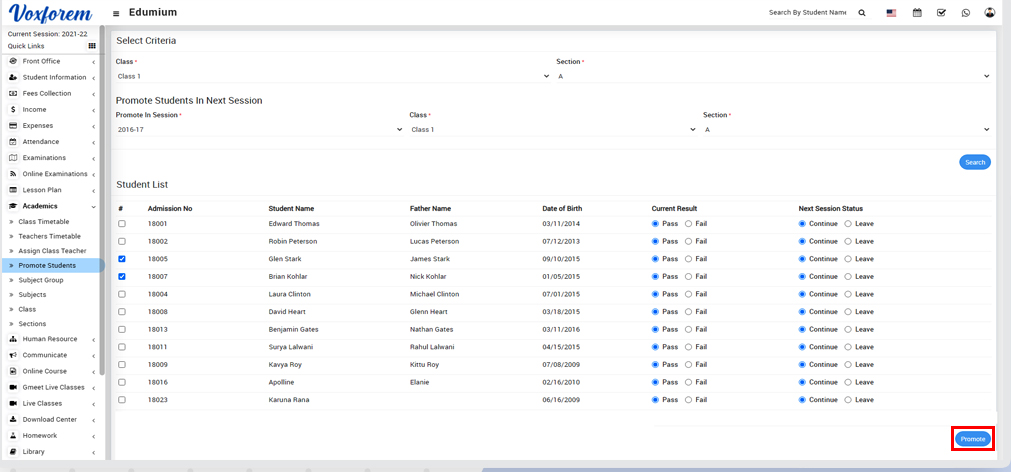Select Fail for Robin Peterson
1011x472 pixels.
[688, 241]
